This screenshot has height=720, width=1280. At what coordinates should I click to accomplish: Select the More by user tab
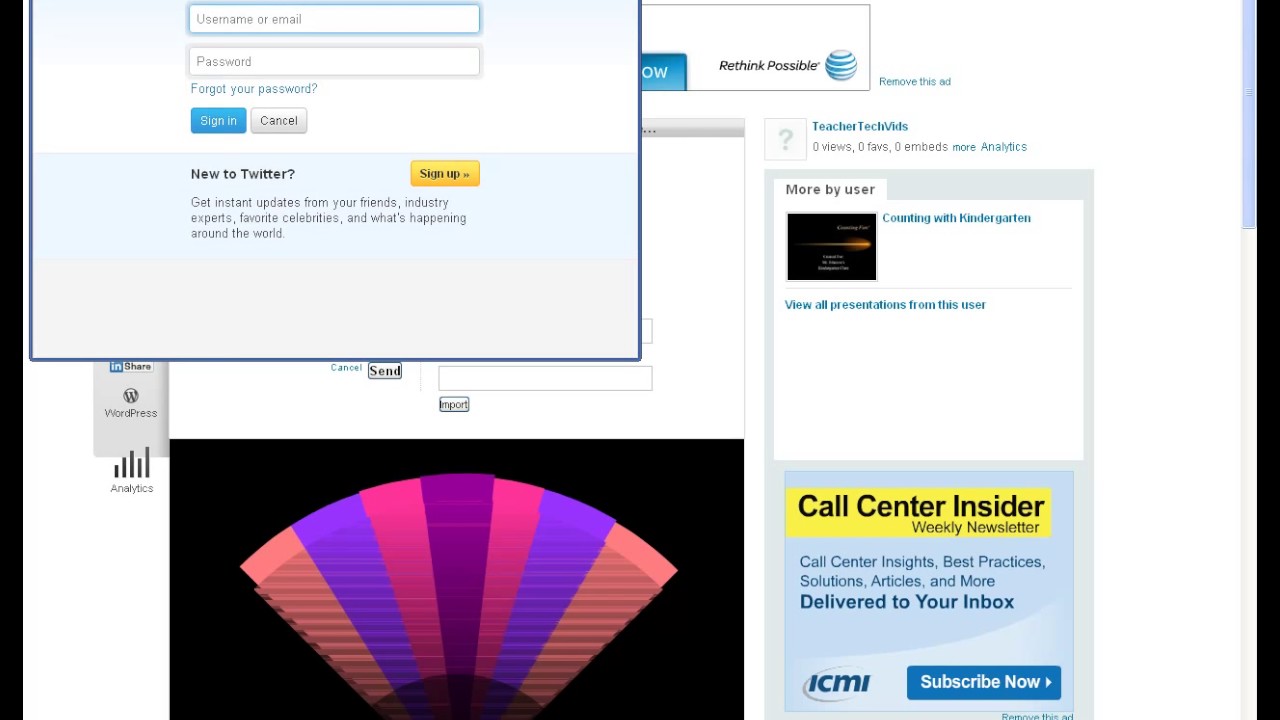pos(830,189)
